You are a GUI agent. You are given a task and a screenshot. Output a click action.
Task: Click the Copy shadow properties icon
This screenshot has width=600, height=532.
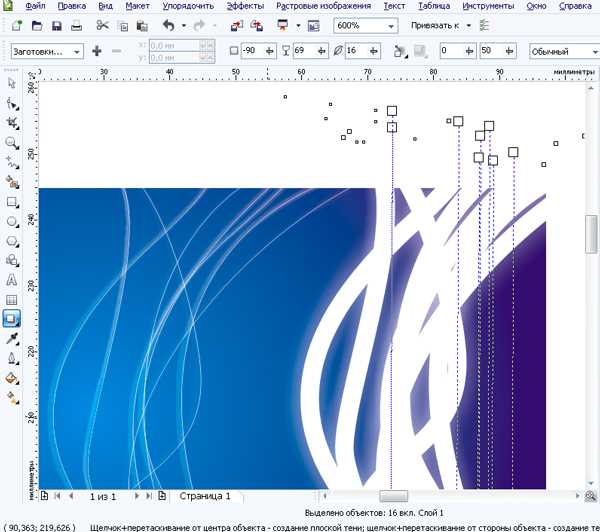400,51
